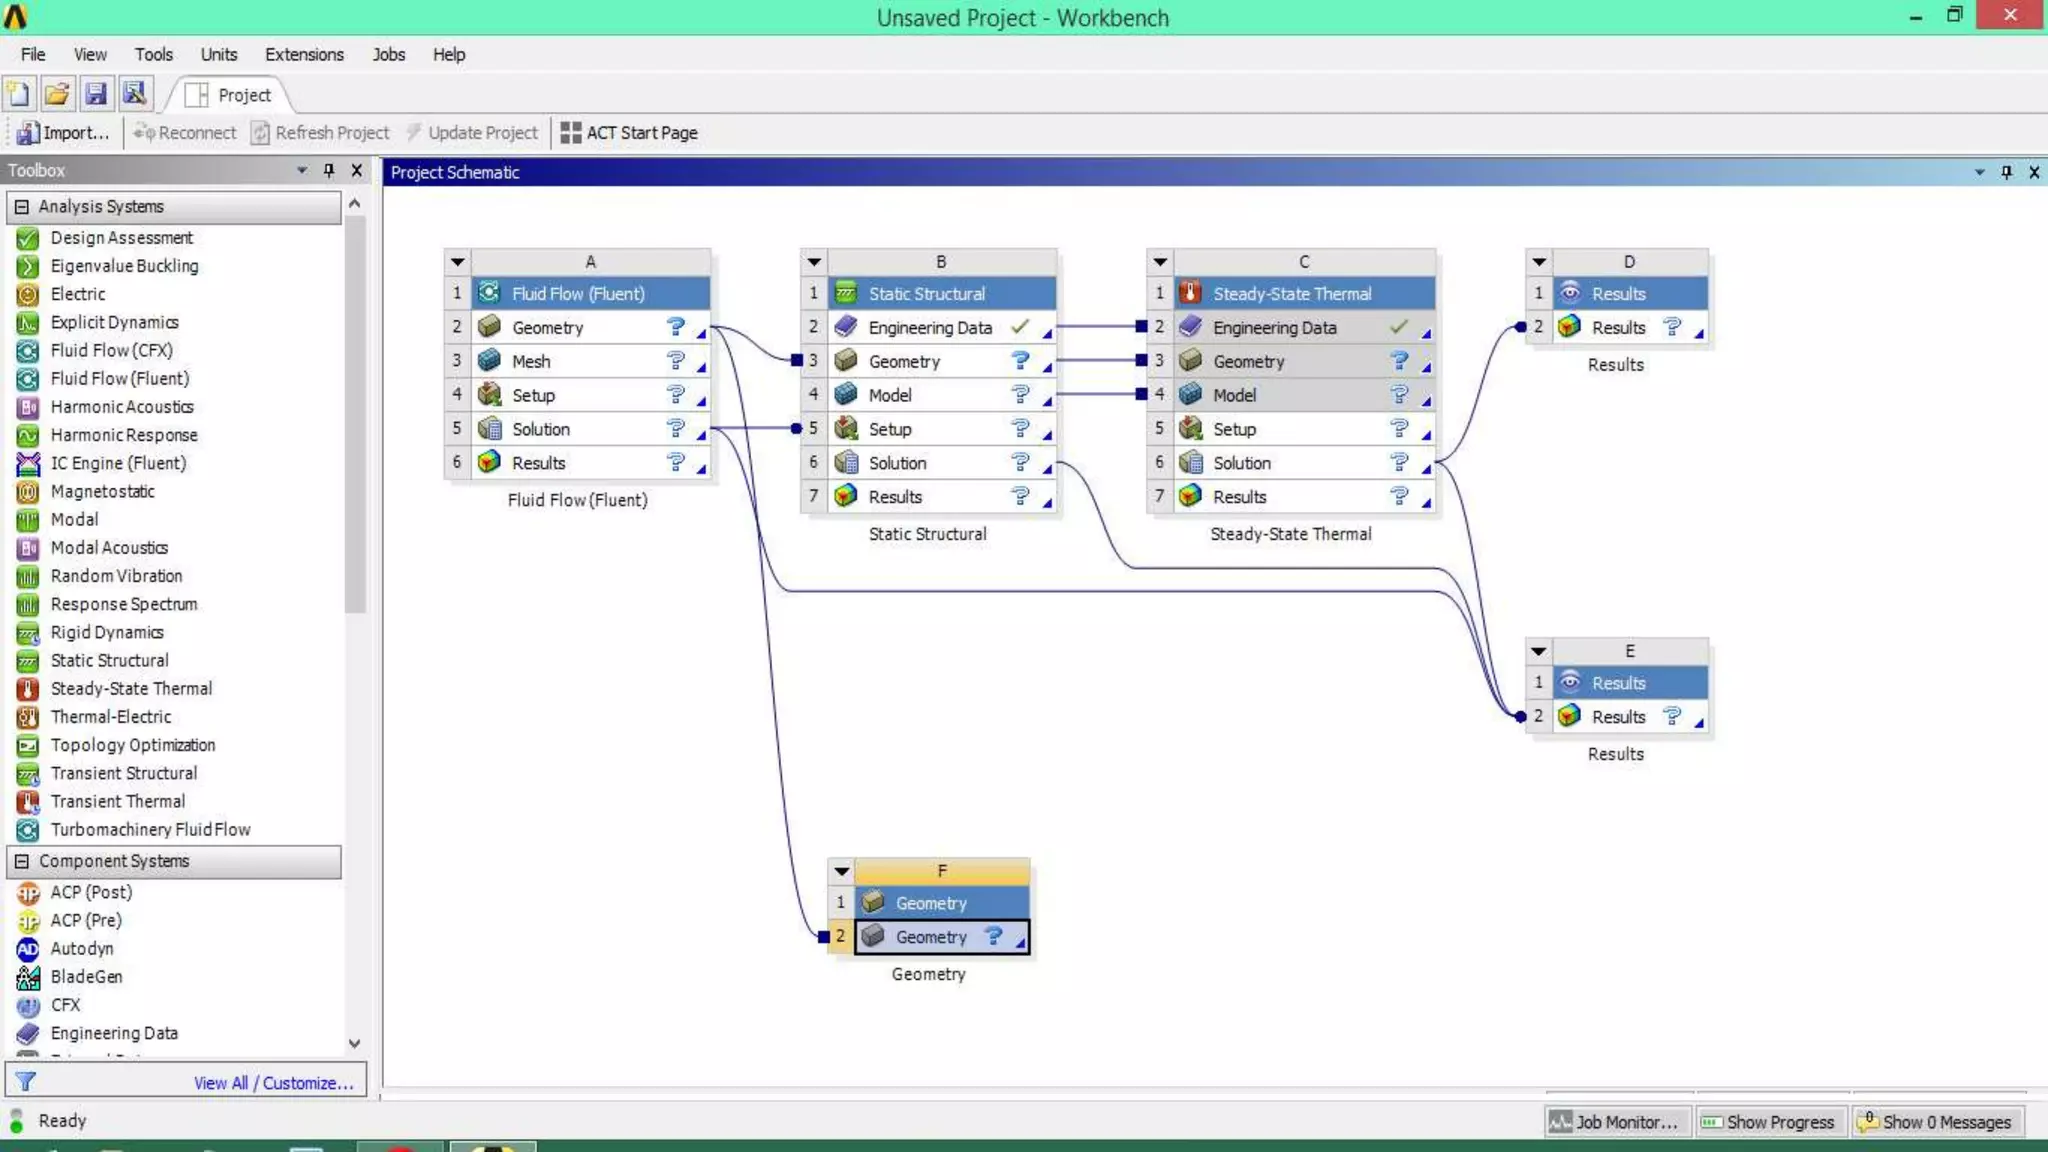Open the Units menu
This screenshot has height=1152, width=2048.
[218, 54]
